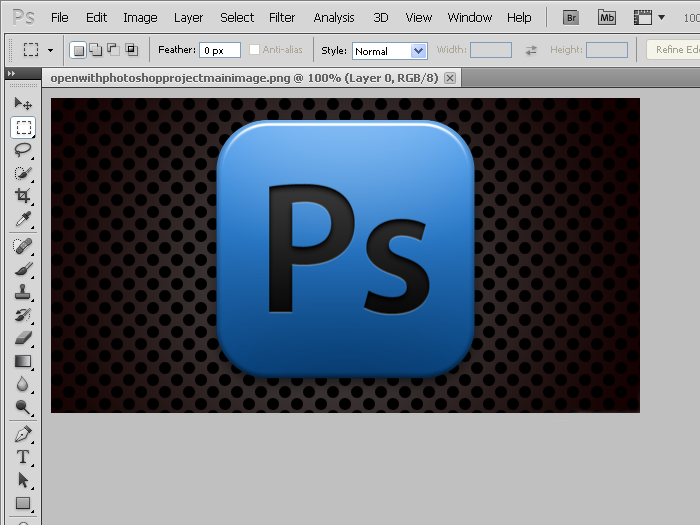Screen dimensions: 700x525
Task: Toggle the Anti-alias checkbox
Action: point(254,50)
